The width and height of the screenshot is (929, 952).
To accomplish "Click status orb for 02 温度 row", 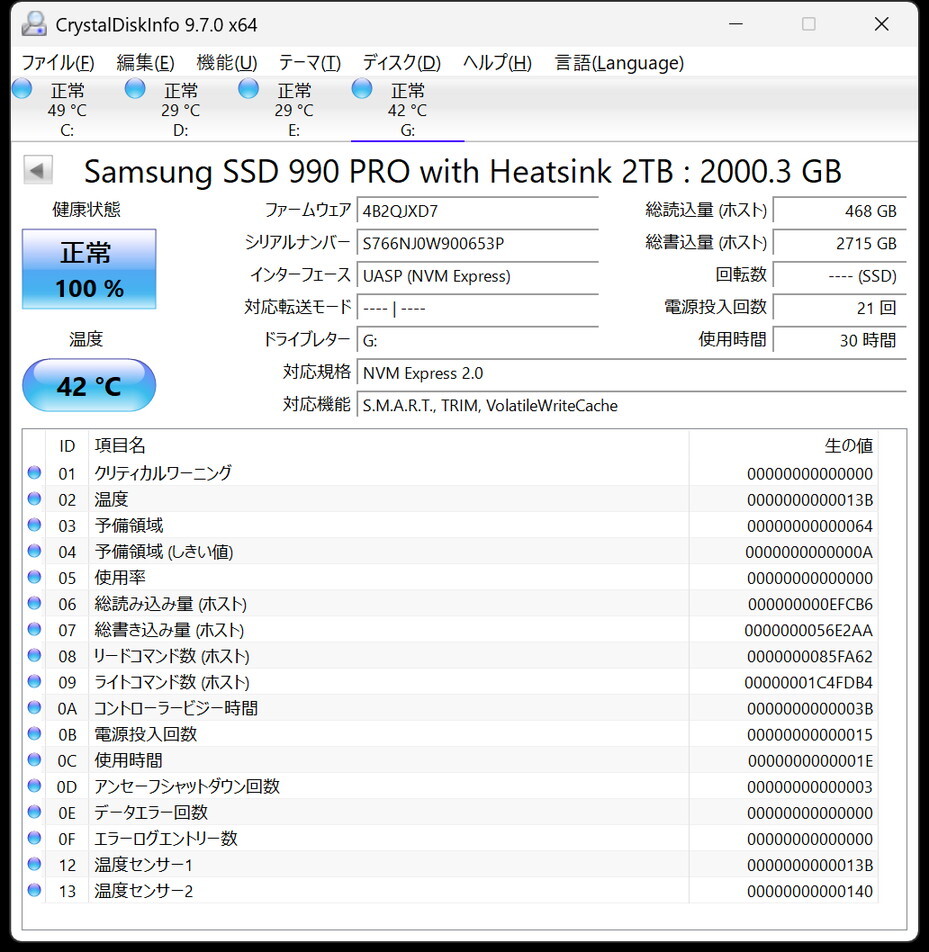I will click(x=35, y=498).
